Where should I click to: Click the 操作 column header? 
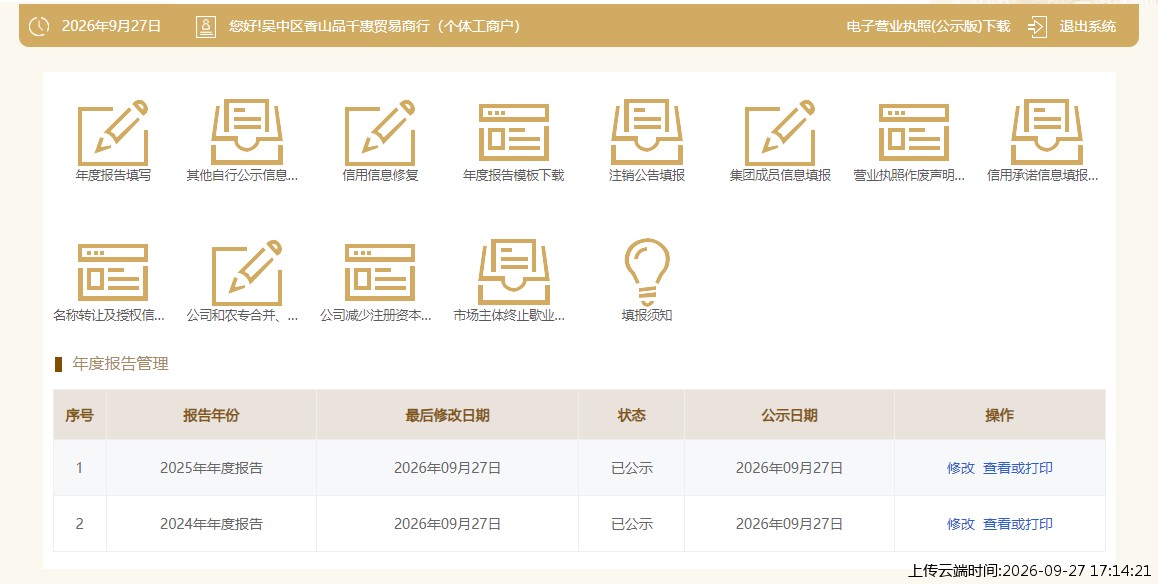tap(999, 415)
